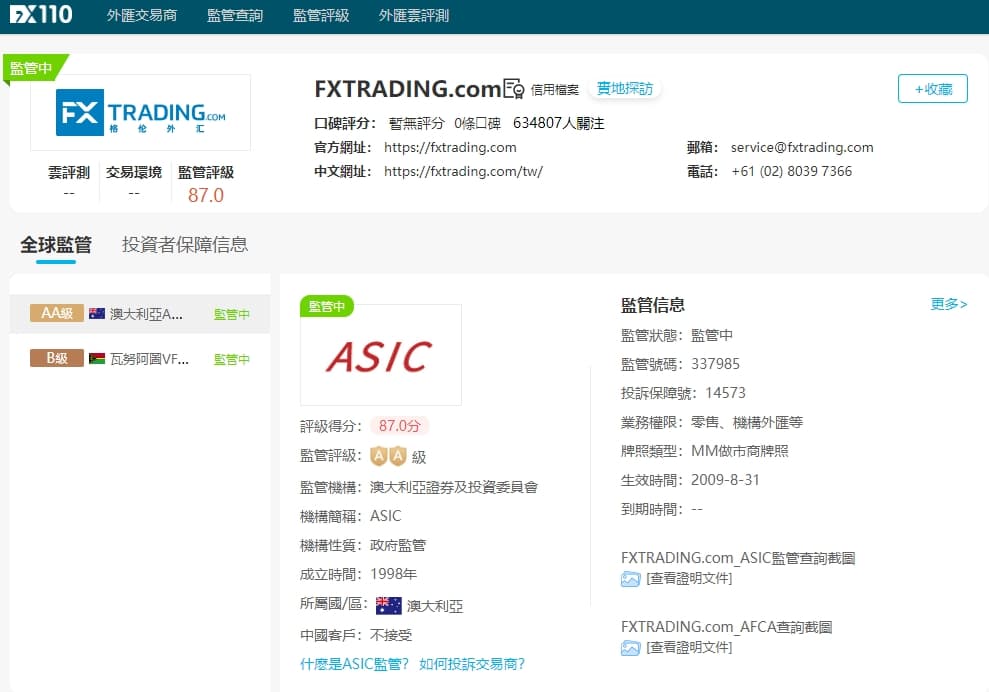Expand regulation details via the 更多> link
This screenshot has width=989, height=692.
pyautogui.click(x=948, y=304)
